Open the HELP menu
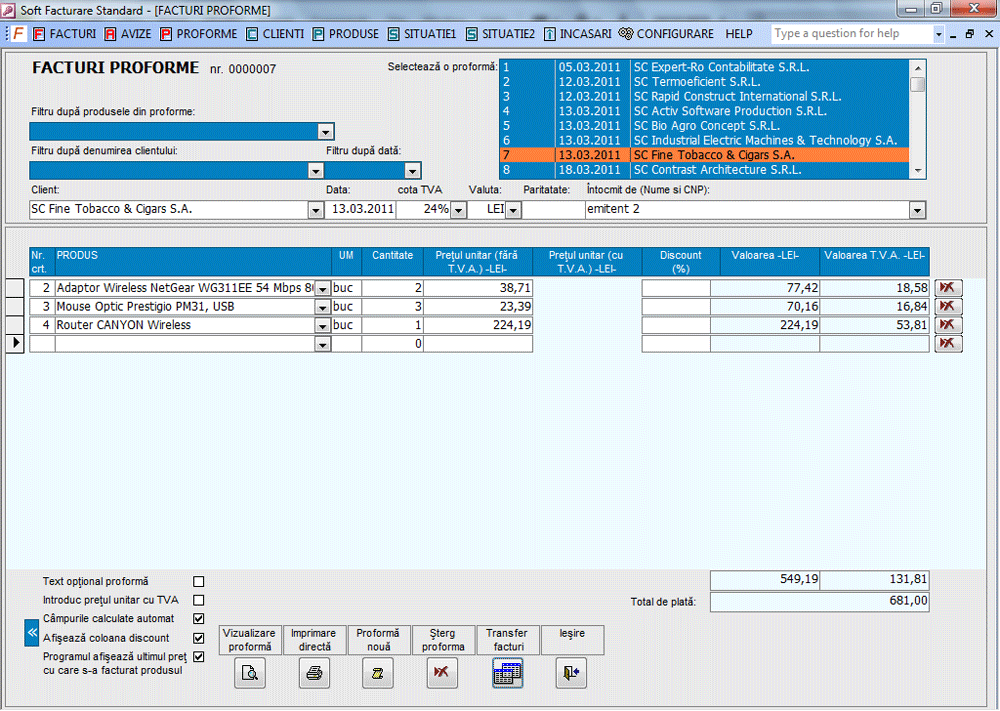This screenshot has height=711, width=1000. point(739,34)
